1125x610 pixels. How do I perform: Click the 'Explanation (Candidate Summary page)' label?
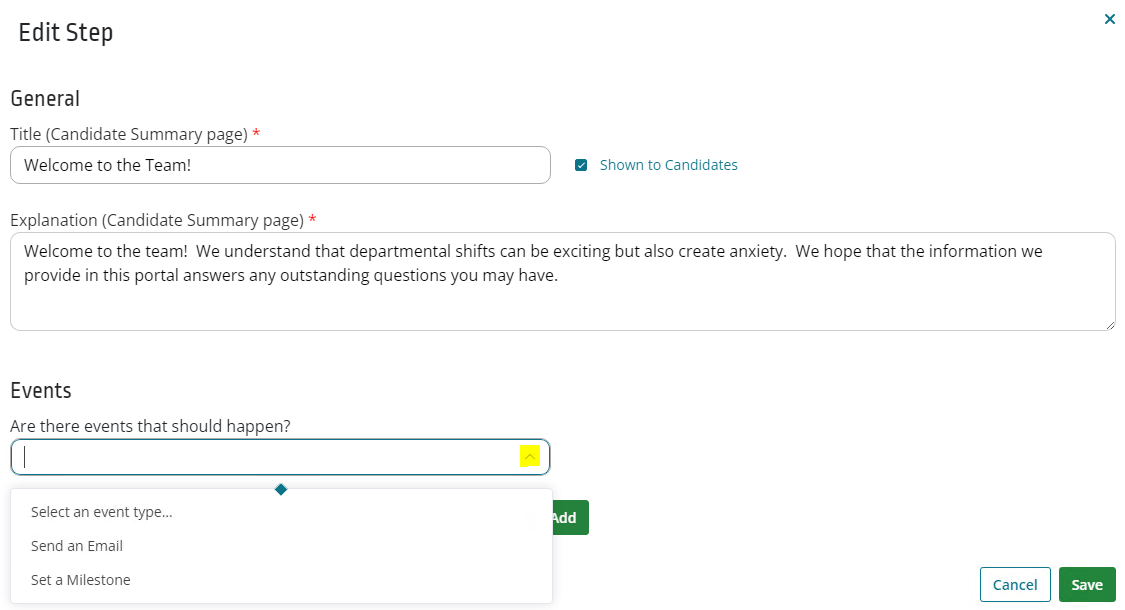[157, 220]
